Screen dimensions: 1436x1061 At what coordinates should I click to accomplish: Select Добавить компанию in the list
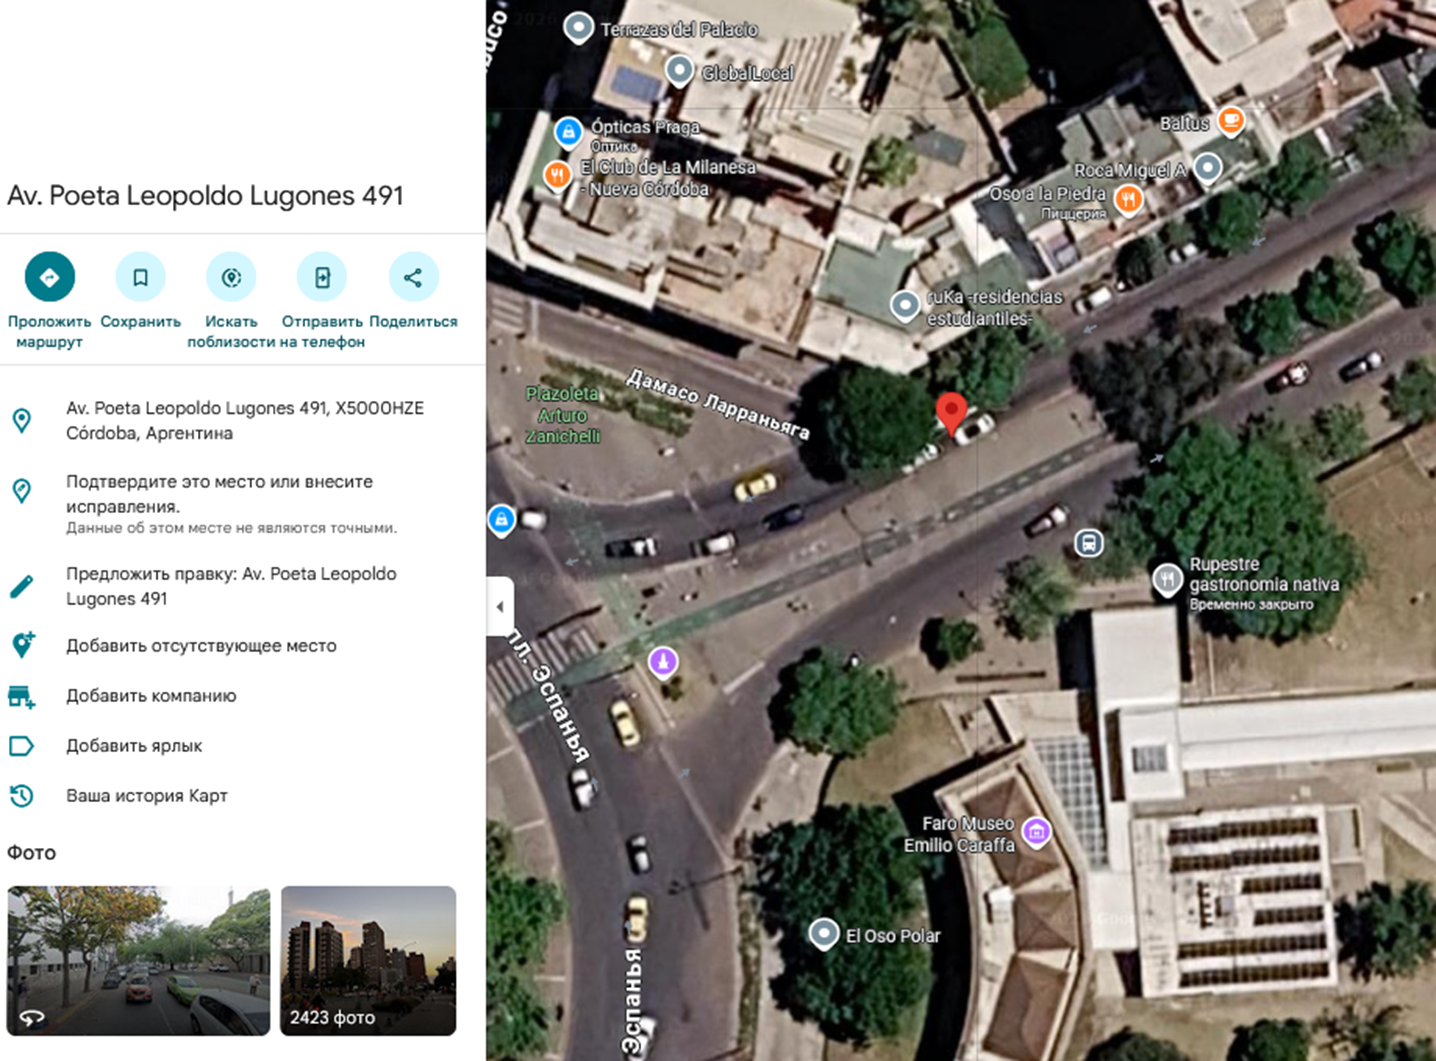[151, 696]
